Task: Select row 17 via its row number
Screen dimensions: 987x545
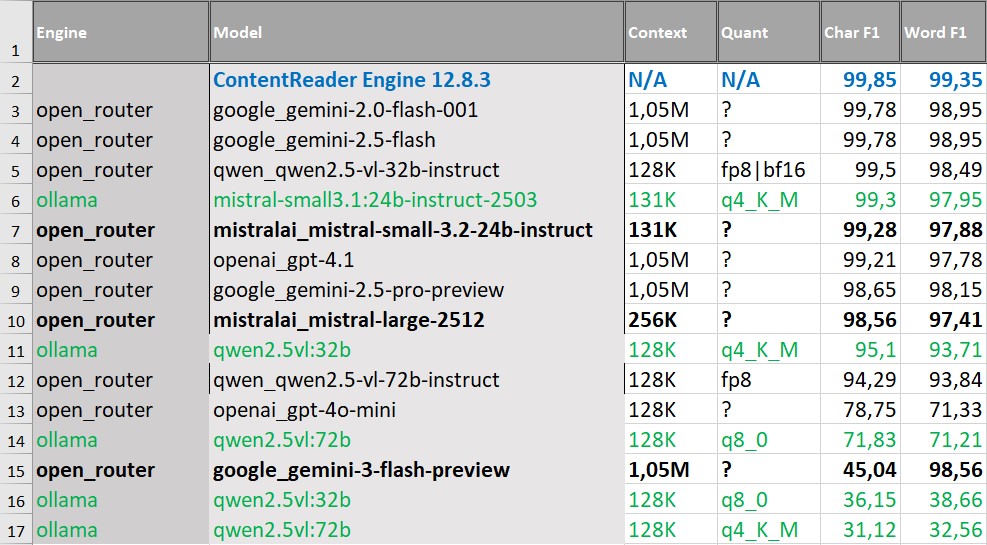Action: 16,530
